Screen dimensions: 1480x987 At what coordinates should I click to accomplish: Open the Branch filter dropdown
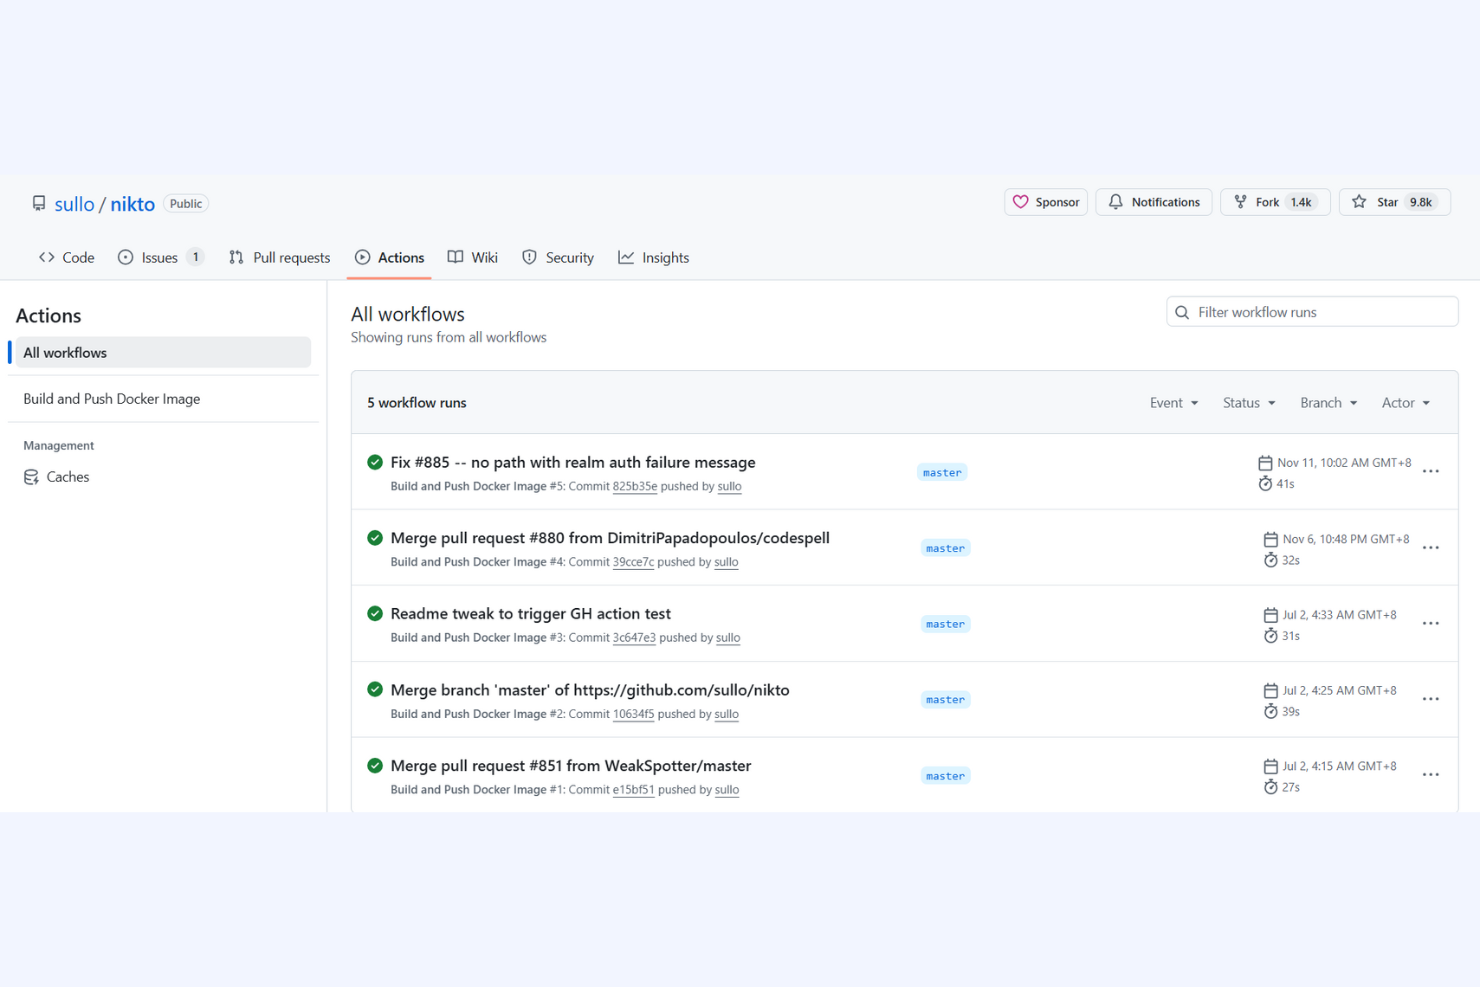click(1328, 402)
